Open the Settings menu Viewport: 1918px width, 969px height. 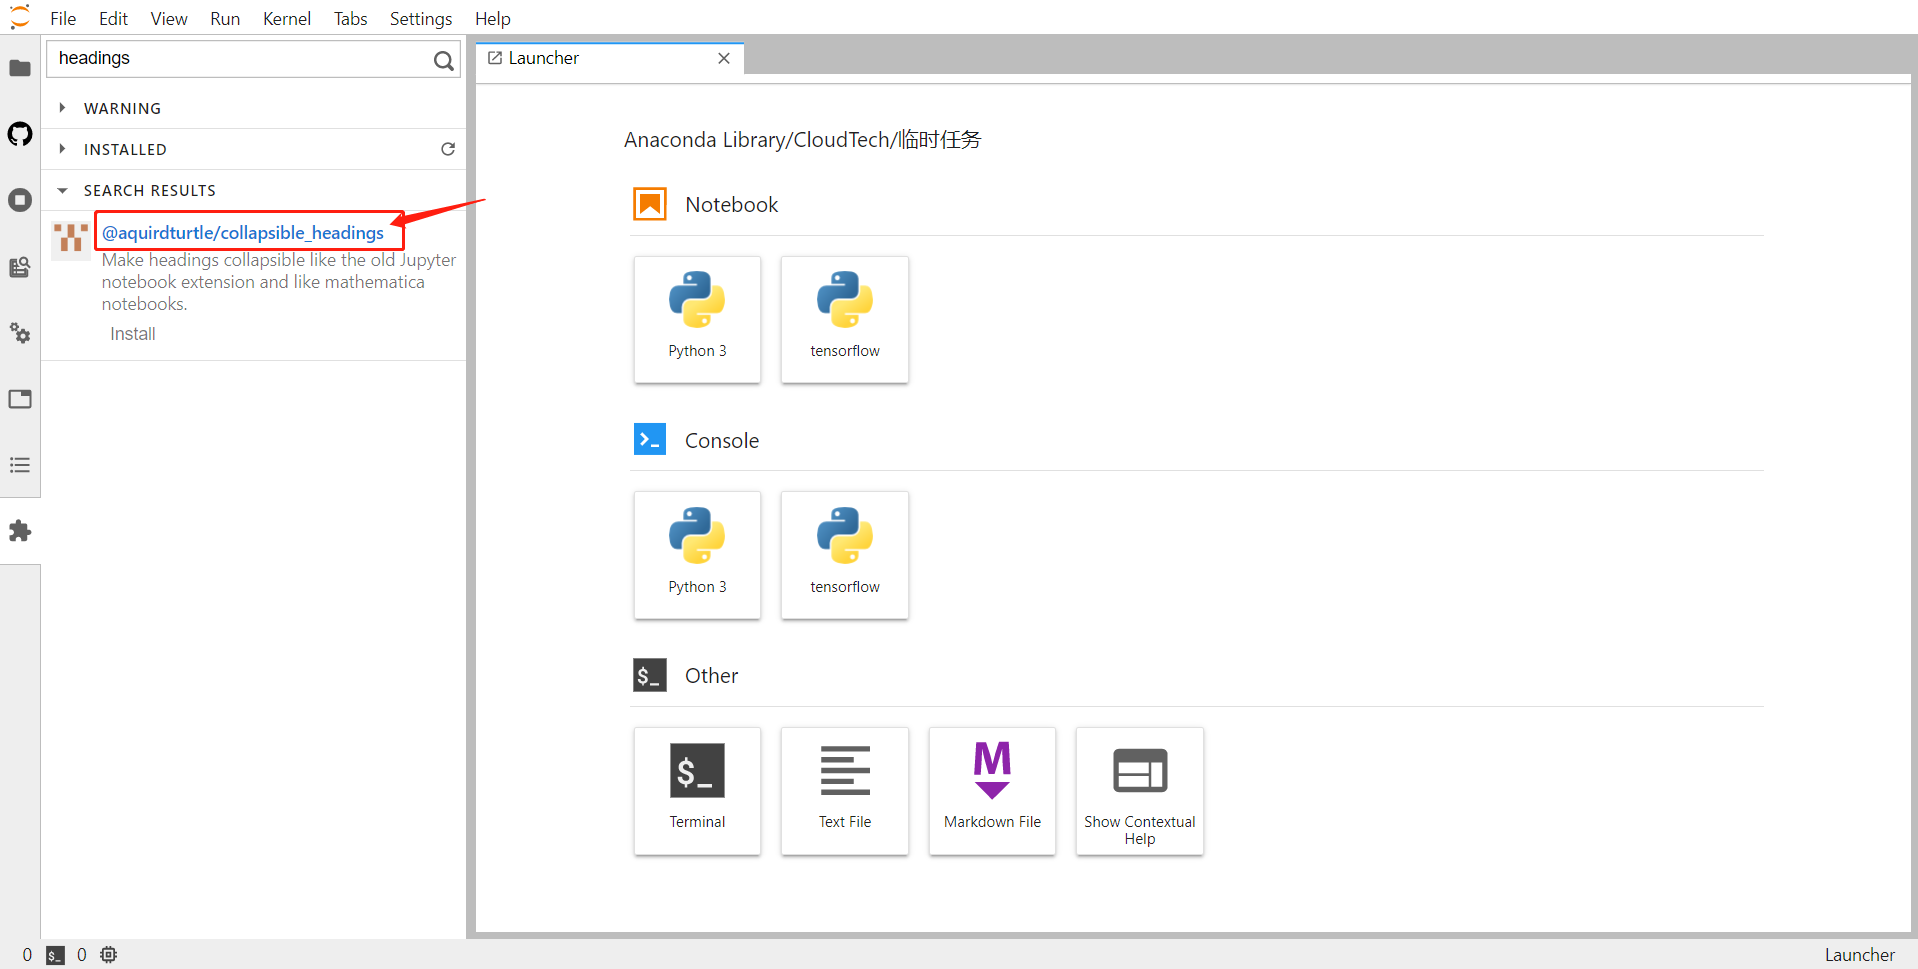[x=421, y=18]
